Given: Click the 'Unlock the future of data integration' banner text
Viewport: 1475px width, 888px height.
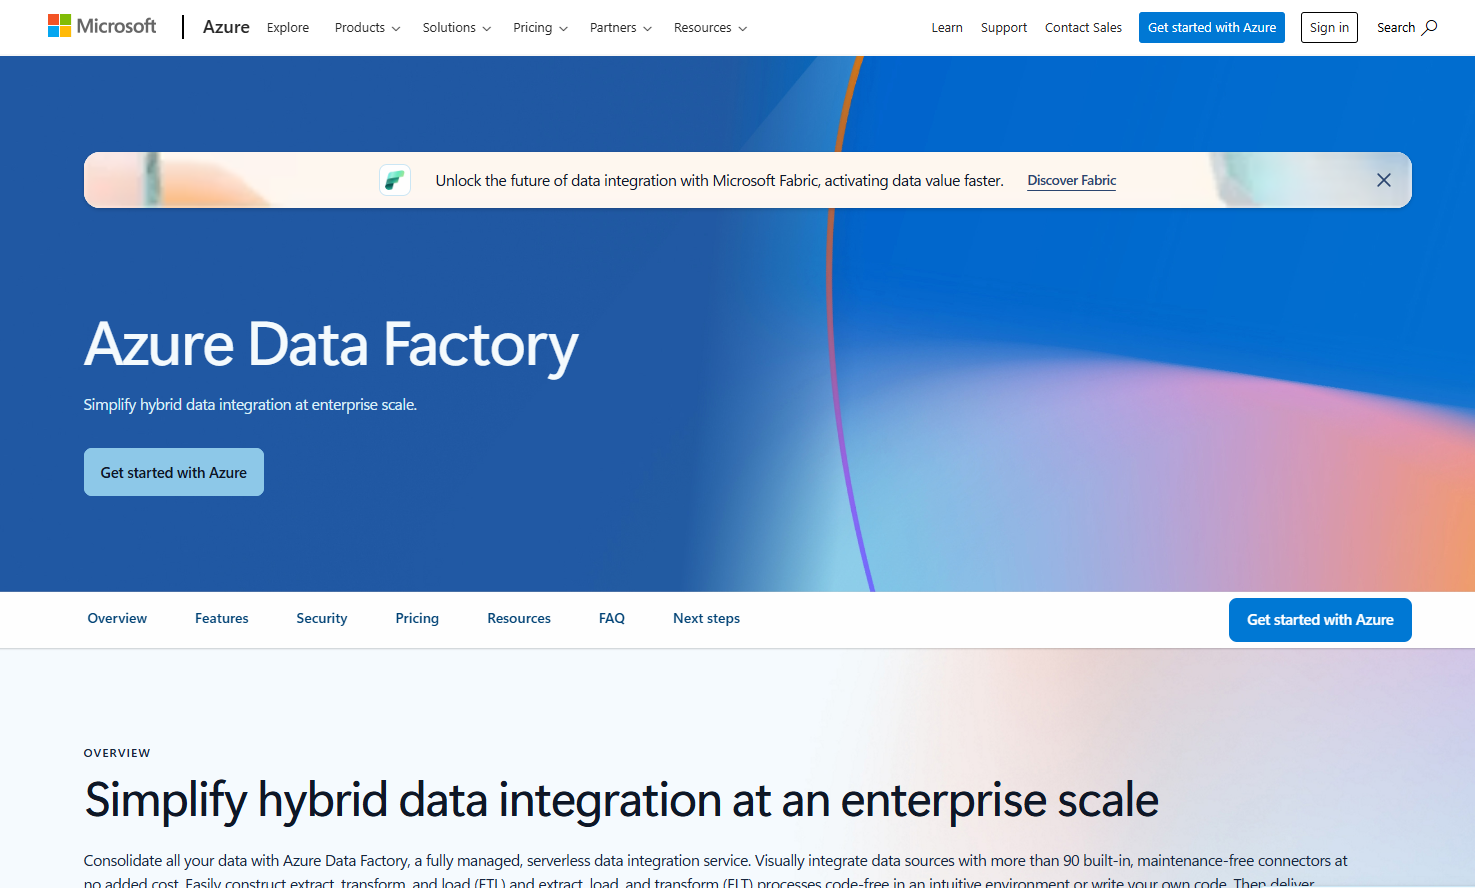Looking at the screenshot, I should (x=719, y=181).
